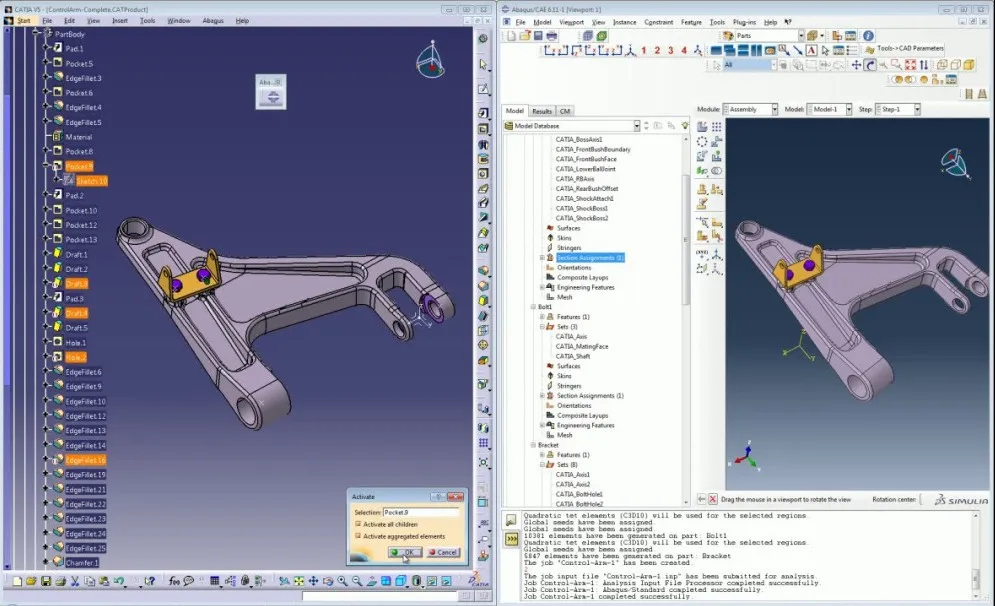This screenshot has width=995, height=606.
Task: Click the CATIA compass in viewport corner
Action: 431,60
